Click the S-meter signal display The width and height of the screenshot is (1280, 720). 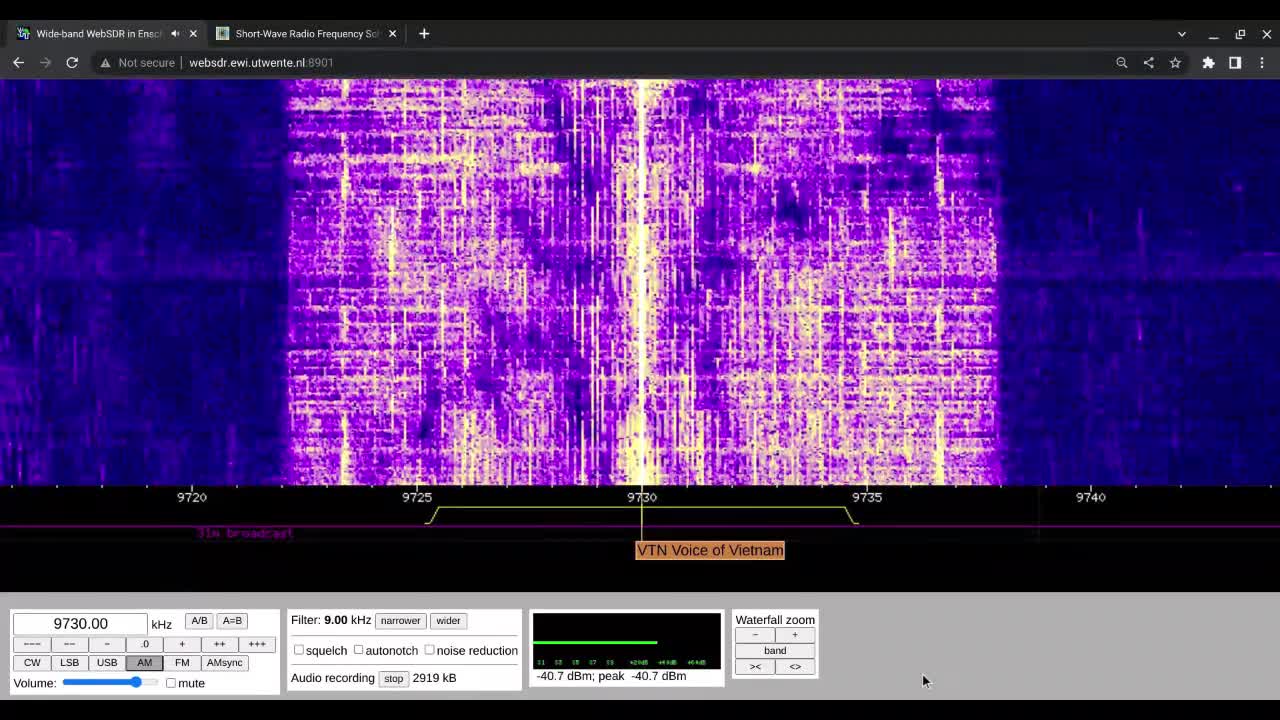coord(626,640)
